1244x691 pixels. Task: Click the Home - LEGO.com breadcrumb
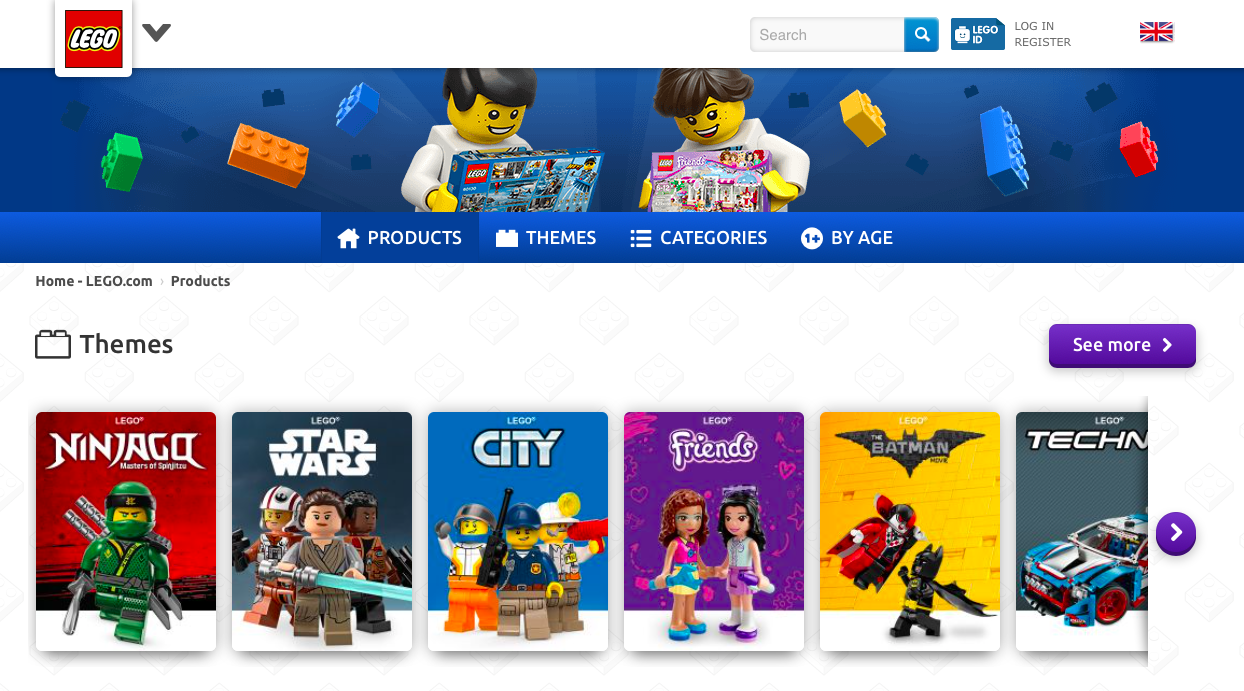[x=94, y=281]
